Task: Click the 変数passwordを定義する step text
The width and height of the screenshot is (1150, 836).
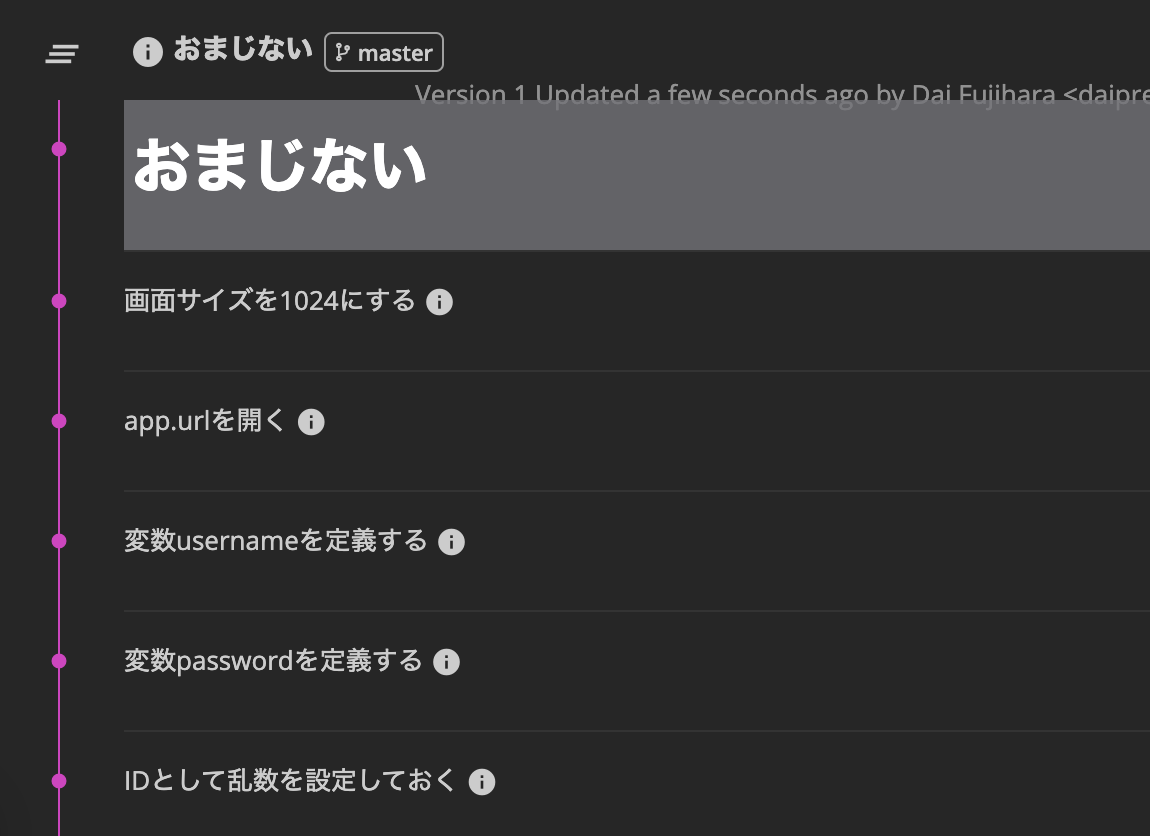Action: point(273,661)
